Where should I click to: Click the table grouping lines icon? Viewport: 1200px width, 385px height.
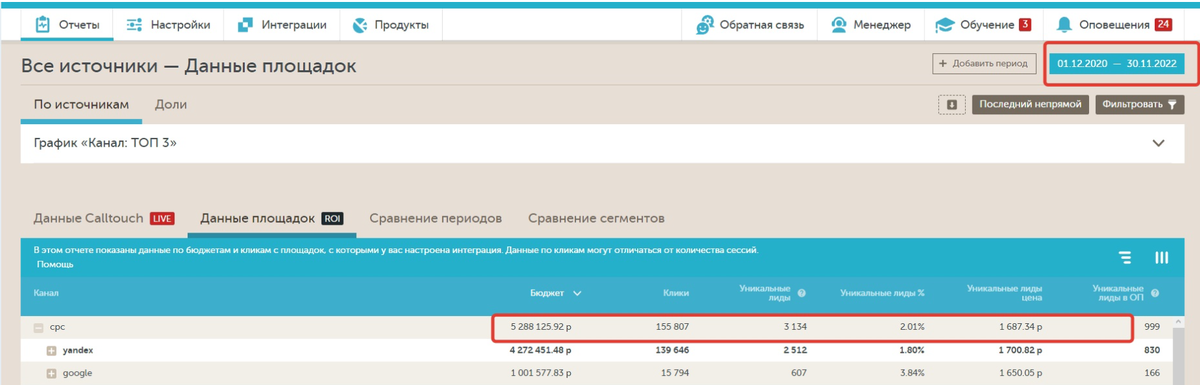click(1125, 257)
